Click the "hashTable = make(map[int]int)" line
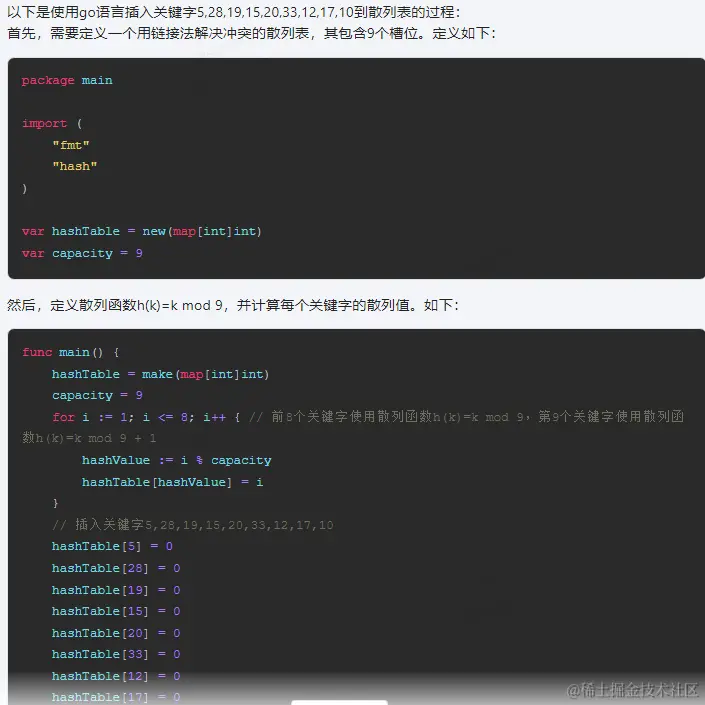This screenshot has width=705, height=705. point(161,374)
